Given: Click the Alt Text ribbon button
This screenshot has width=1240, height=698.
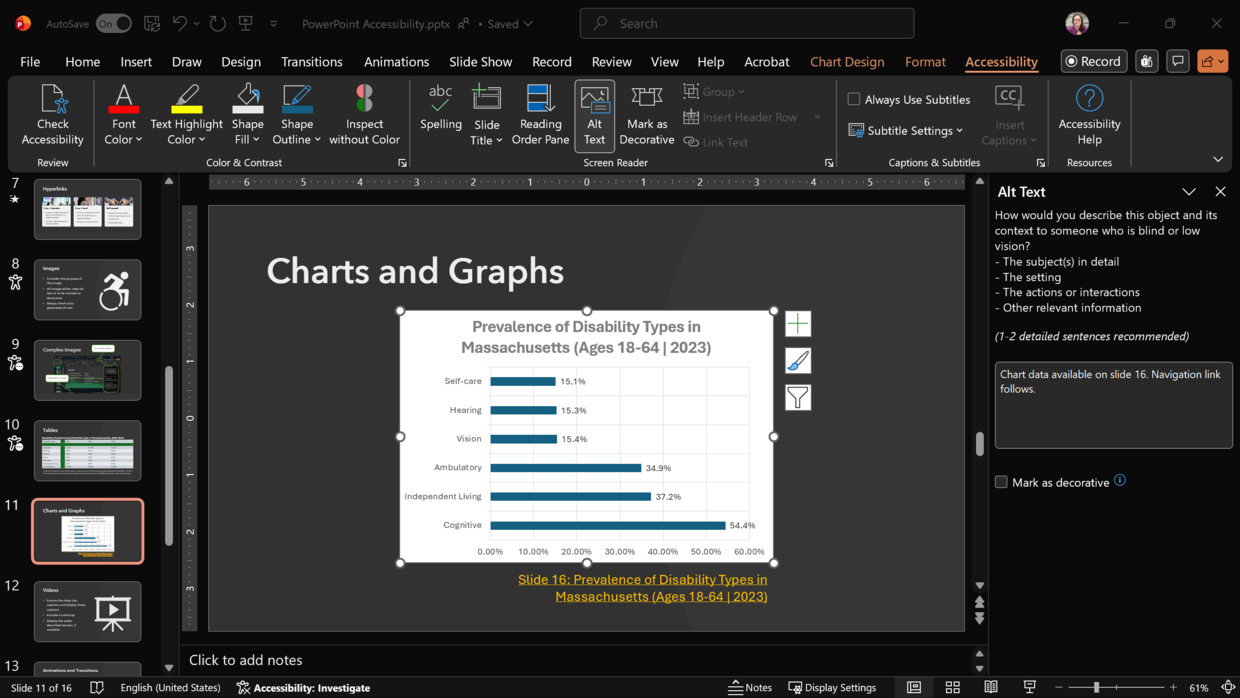Looking at the screenshot, I should tap(594, 115).
